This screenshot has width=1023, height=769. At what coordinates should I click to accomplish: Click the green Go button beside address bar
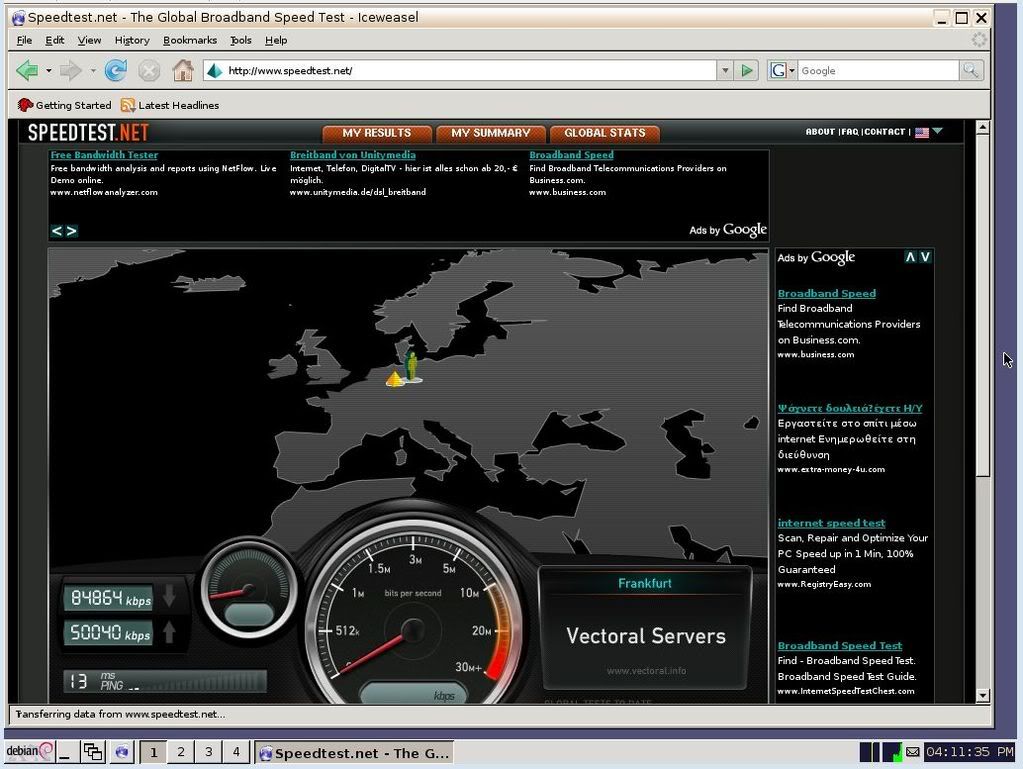747,70
